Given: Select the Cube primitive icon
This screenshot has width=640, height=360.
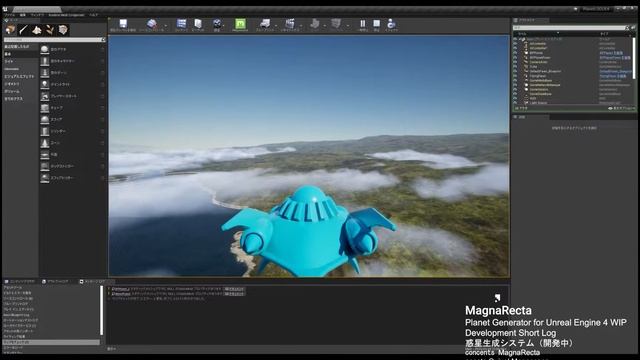Looking at the screenshot, I should (x=44, y=108).
